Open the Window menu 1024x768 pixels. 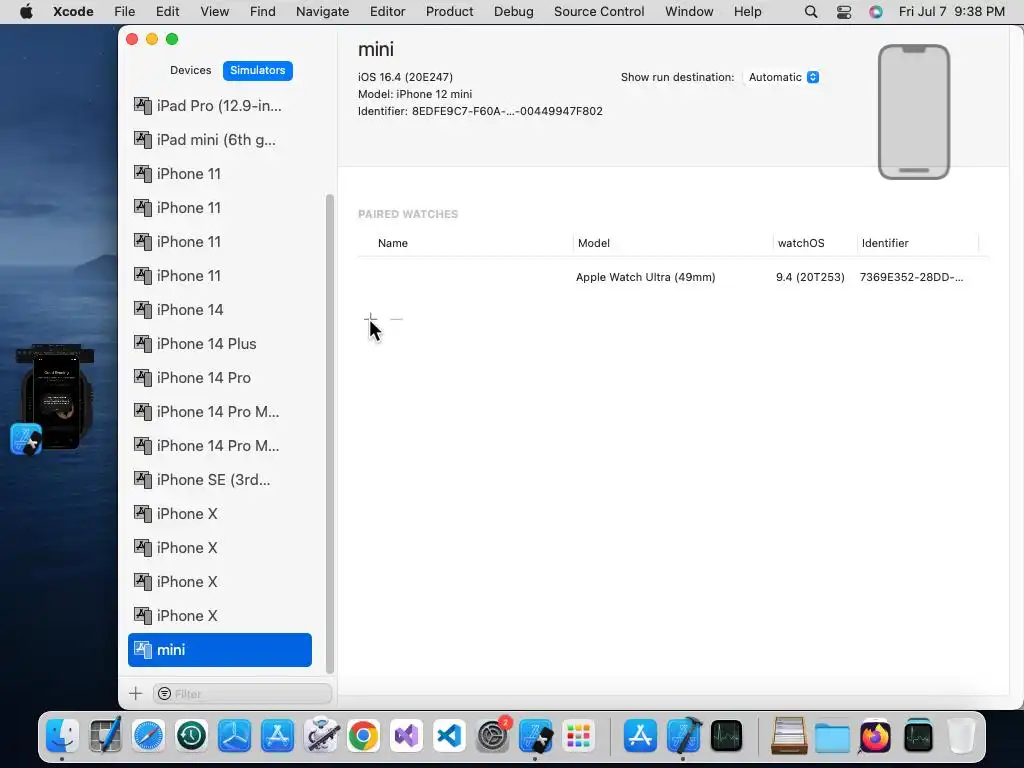[x=689, y=12]
